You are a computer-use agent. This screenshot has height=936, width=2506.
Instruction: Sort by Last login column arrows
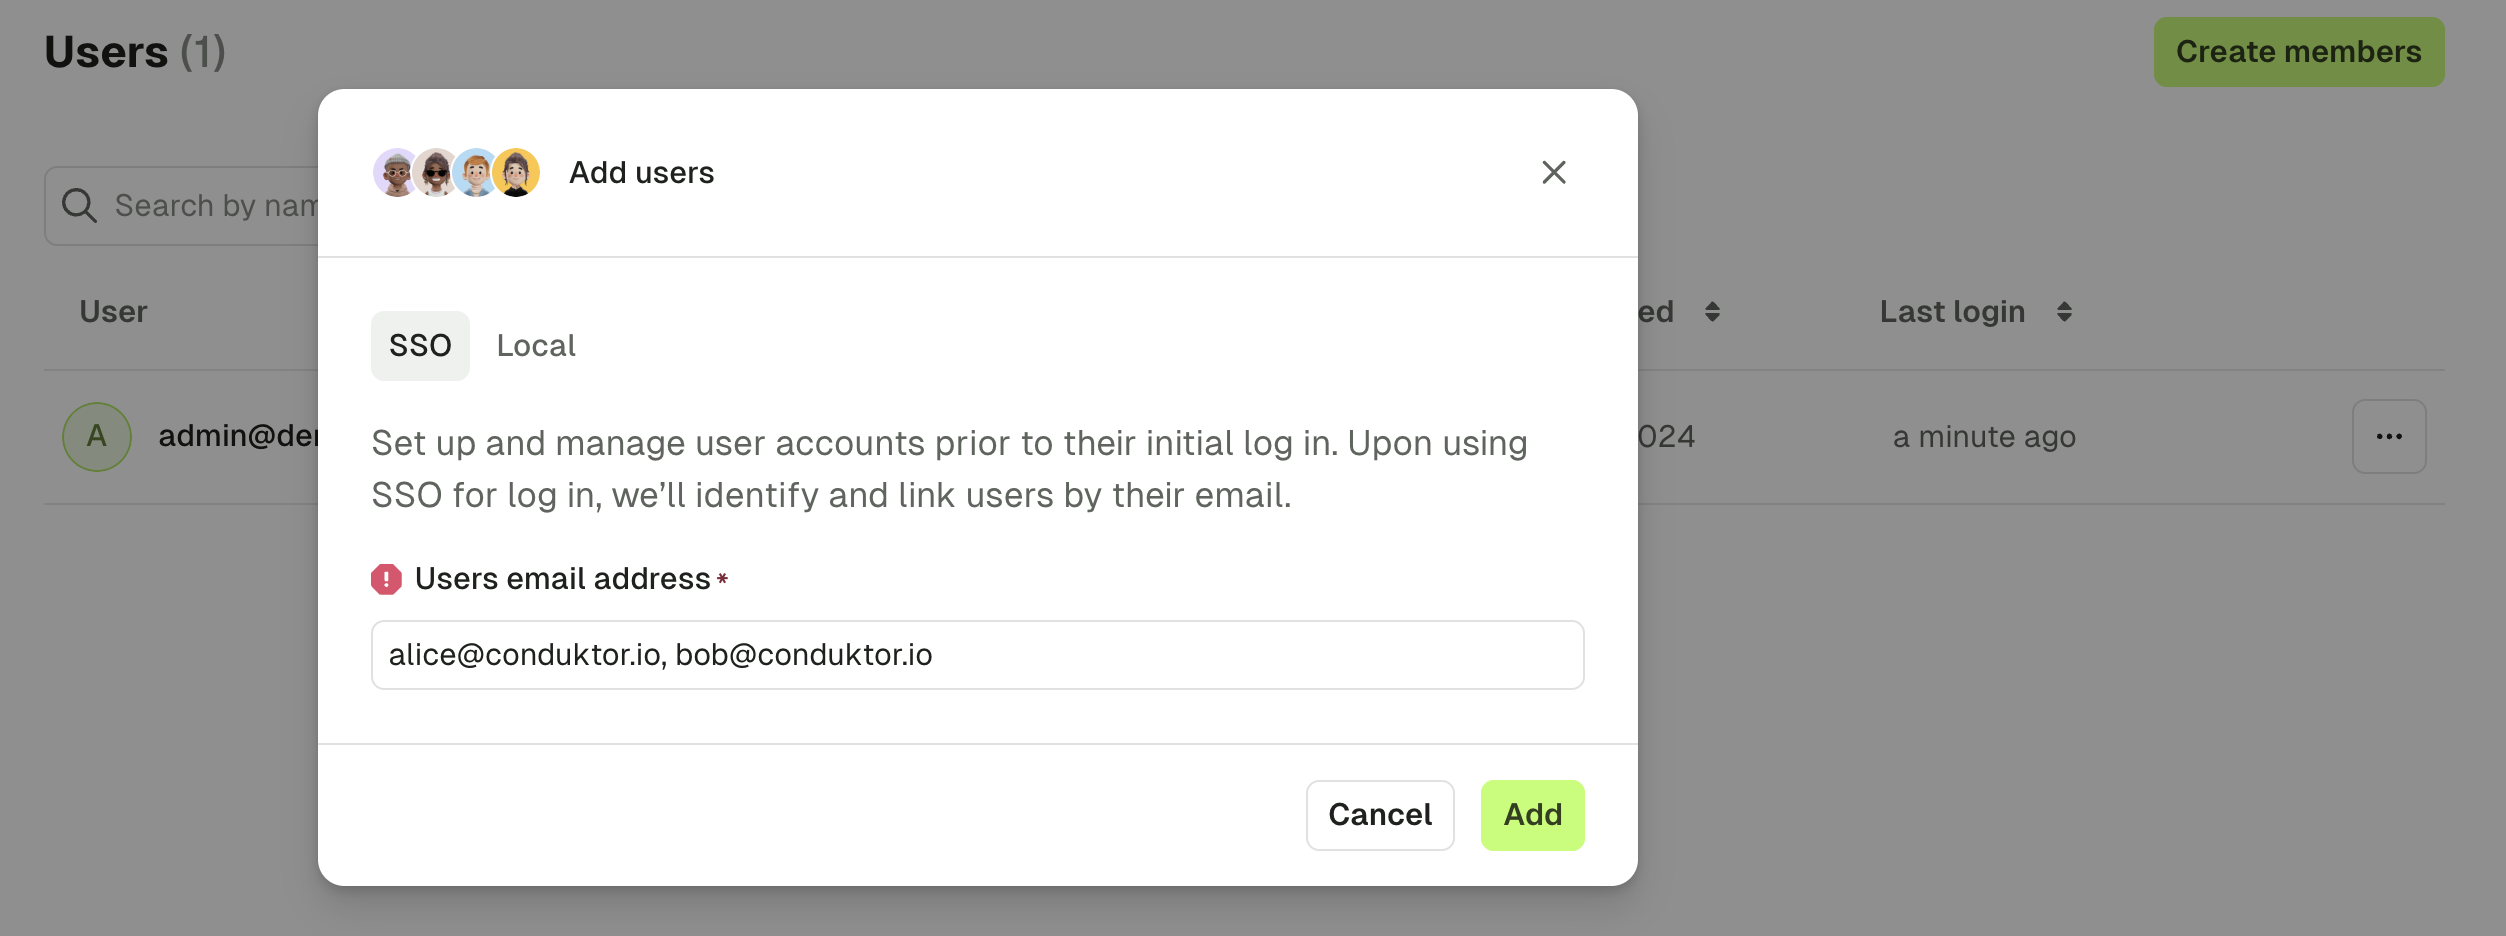pyautogui.click(x=2064, y=312)
